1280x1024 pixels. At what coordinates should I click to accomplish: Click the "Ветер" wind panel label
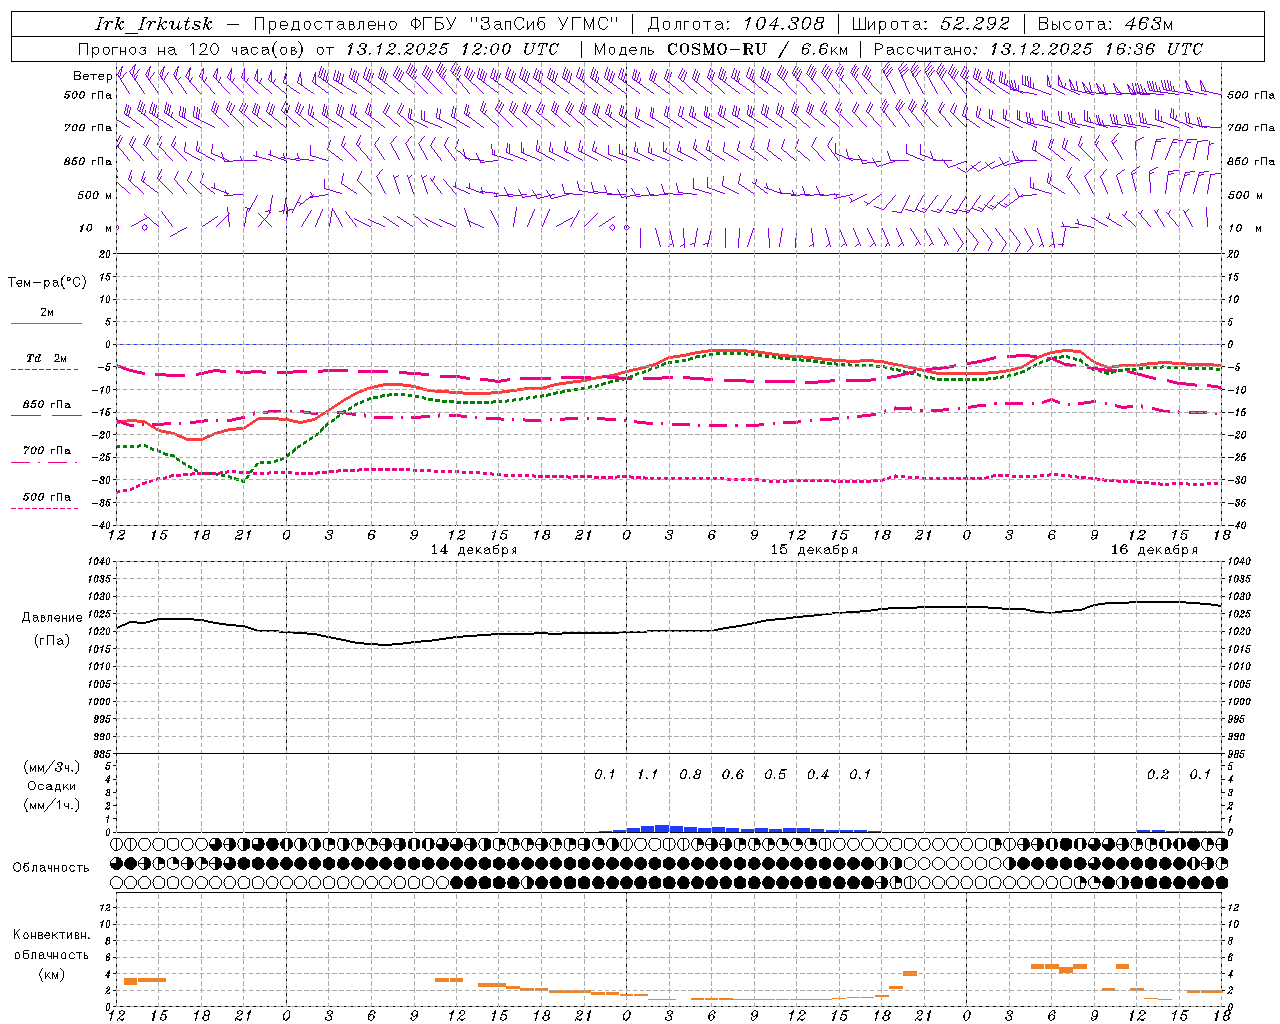click(x=92, y=76)
